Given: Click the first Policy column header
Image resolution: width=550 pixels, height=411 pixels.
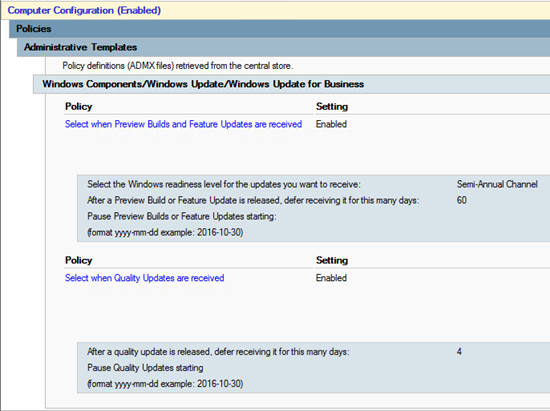Looking at the screenshot, I should point(79,107).
